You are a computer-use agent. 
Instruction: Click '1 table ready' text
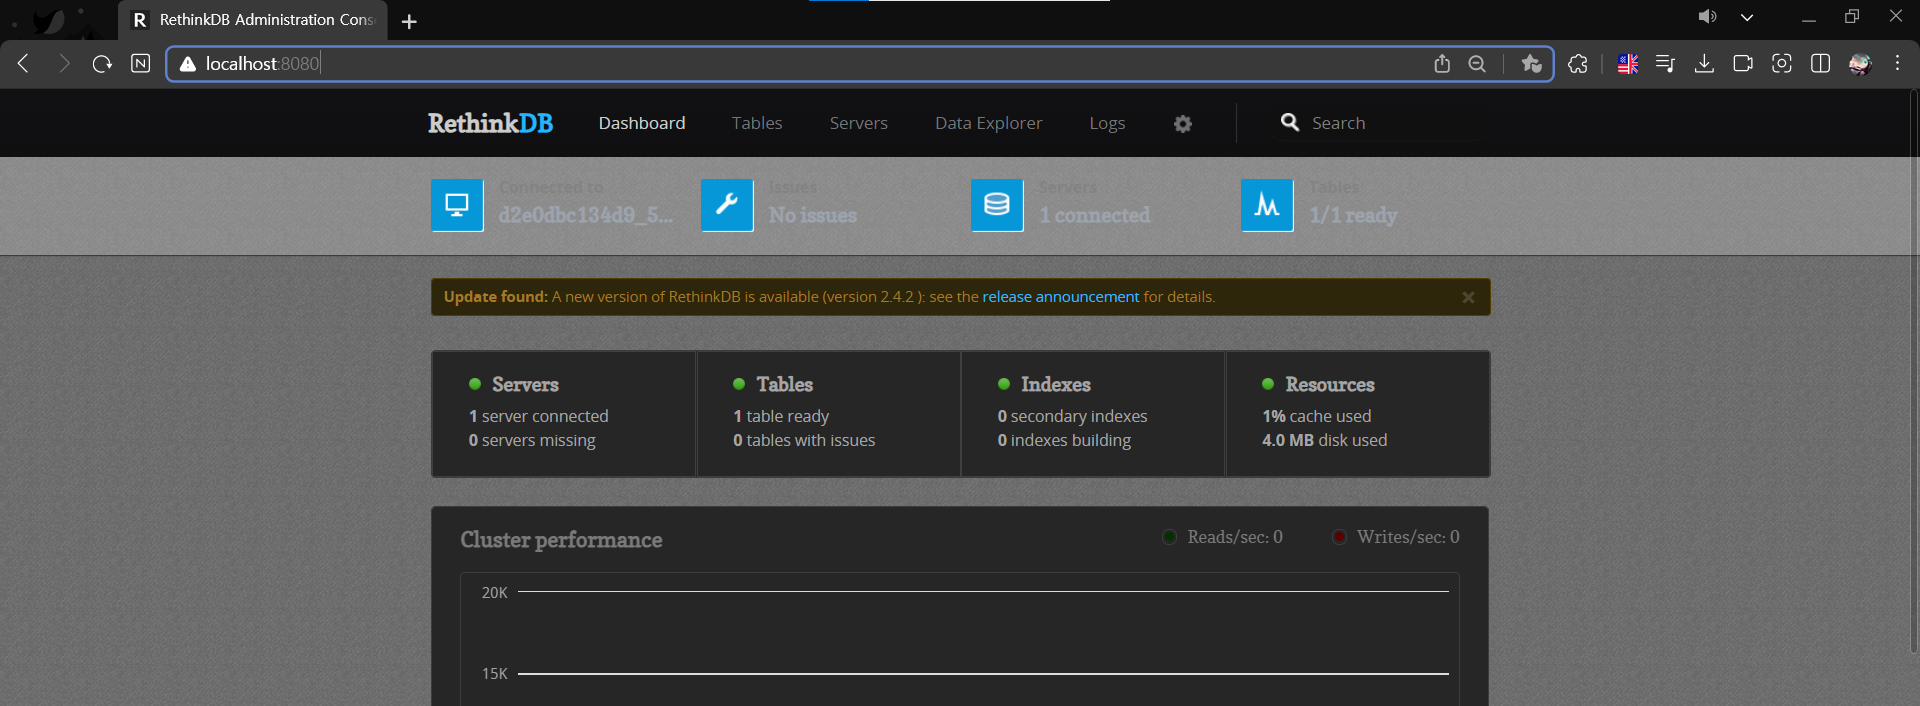(781, 416)
